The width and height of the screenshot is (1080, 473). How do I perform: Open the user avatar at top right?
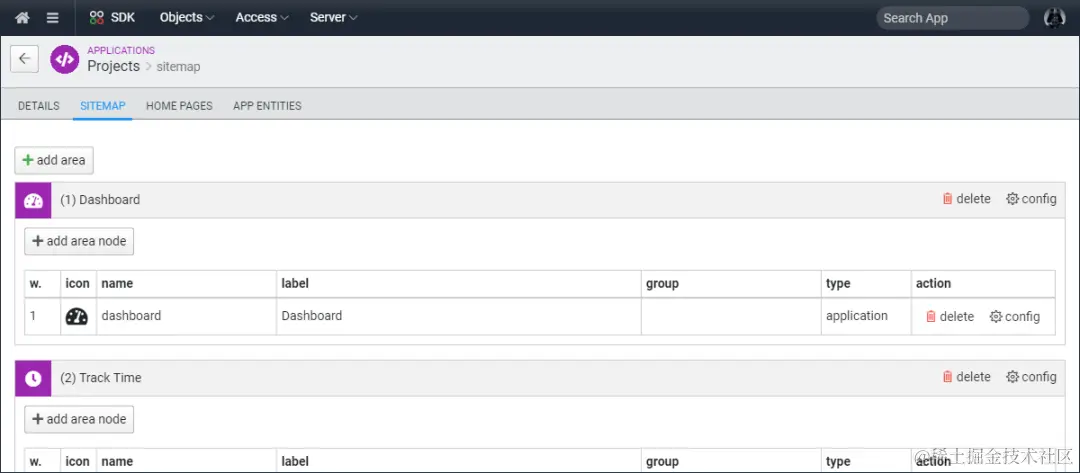pyautogui.click(x=1055, y=18)
